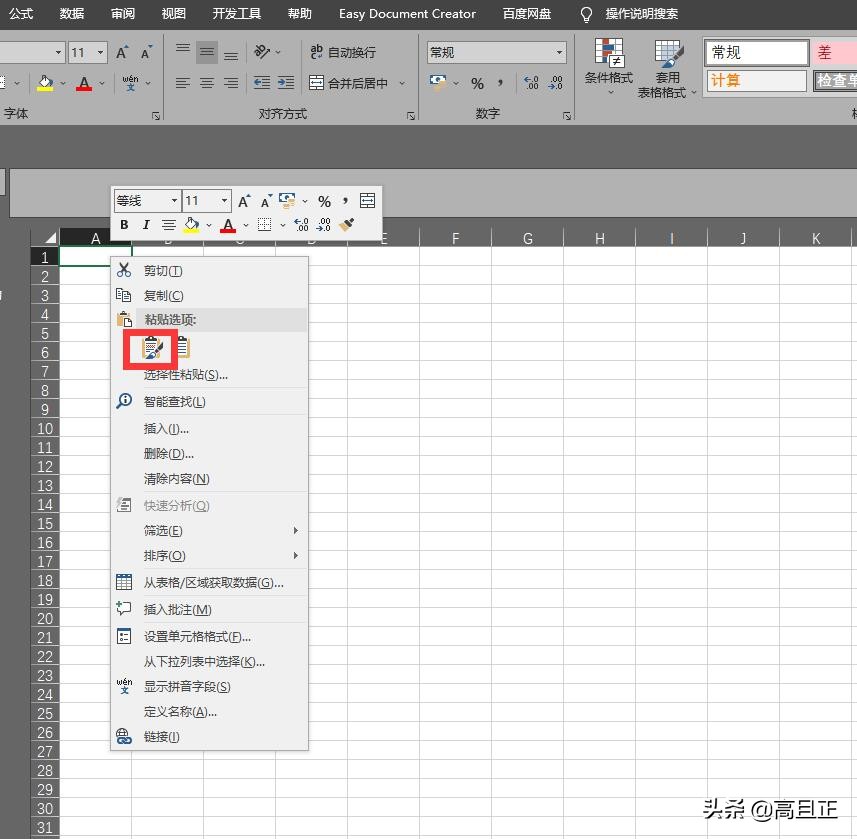
Task: Select row header 10 in the worksheet
Action: click(x=44, y=428)
